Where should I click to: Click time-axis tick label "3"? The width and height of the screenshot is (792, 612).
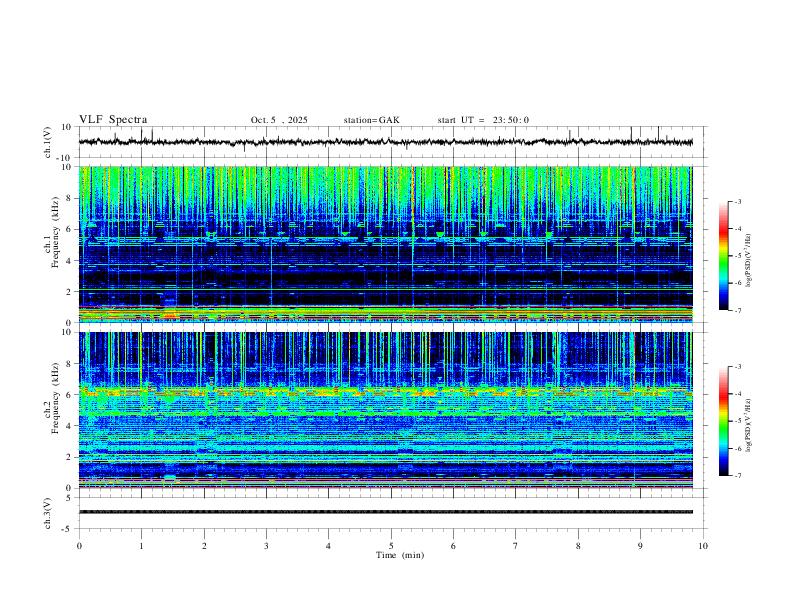point(266,546)
